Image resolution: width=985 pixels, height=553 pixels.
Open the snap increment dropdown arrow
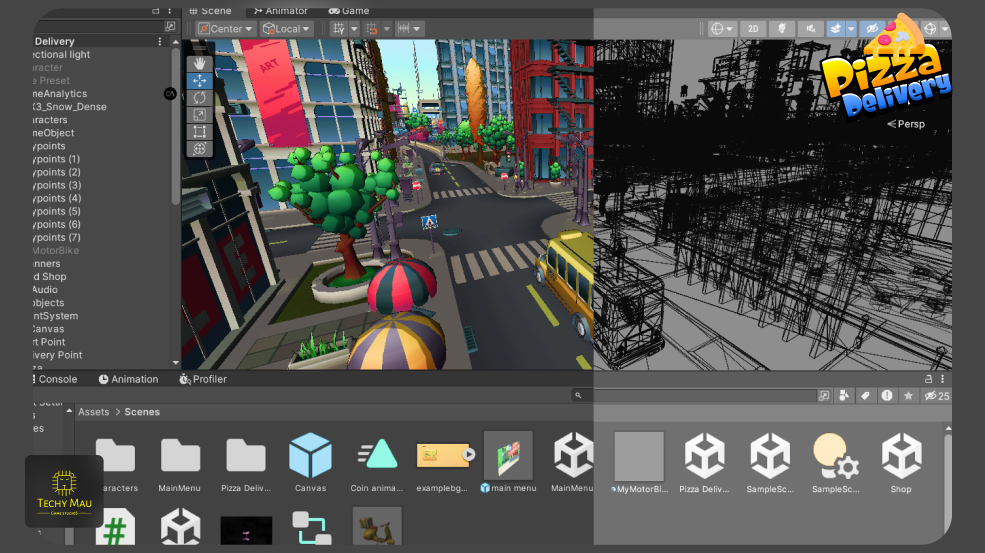point(386,28)
